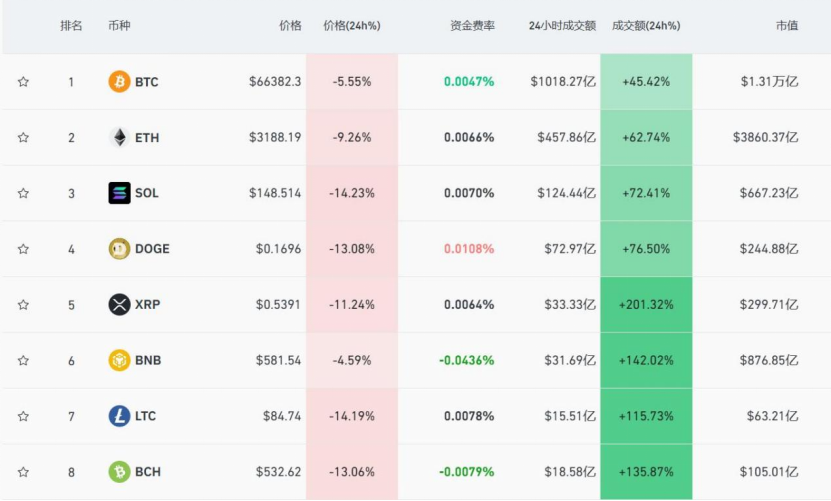
Task: Click the +62.74% volume change cell
Action: coord(646,137)
